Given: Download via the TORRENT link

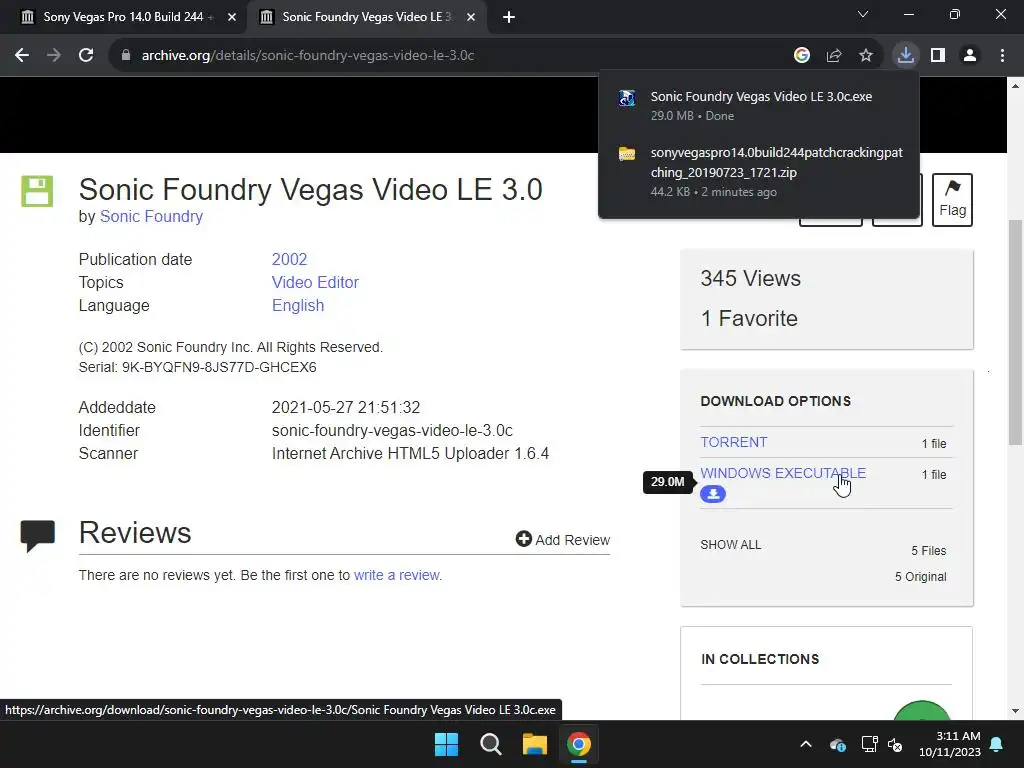Looking at the screenshot, I should pos(733,442).
